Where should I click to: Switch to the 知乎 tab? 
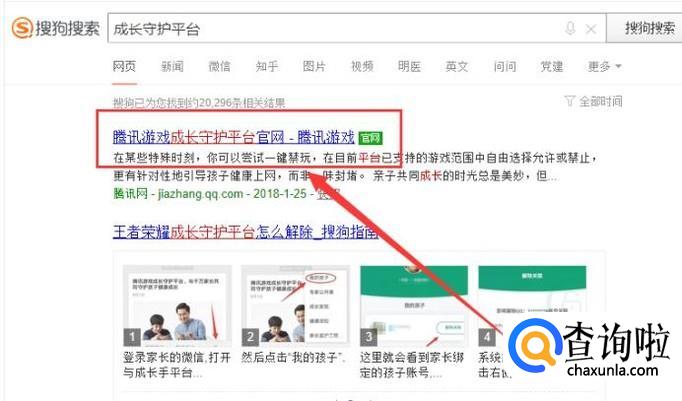[267, 66]
